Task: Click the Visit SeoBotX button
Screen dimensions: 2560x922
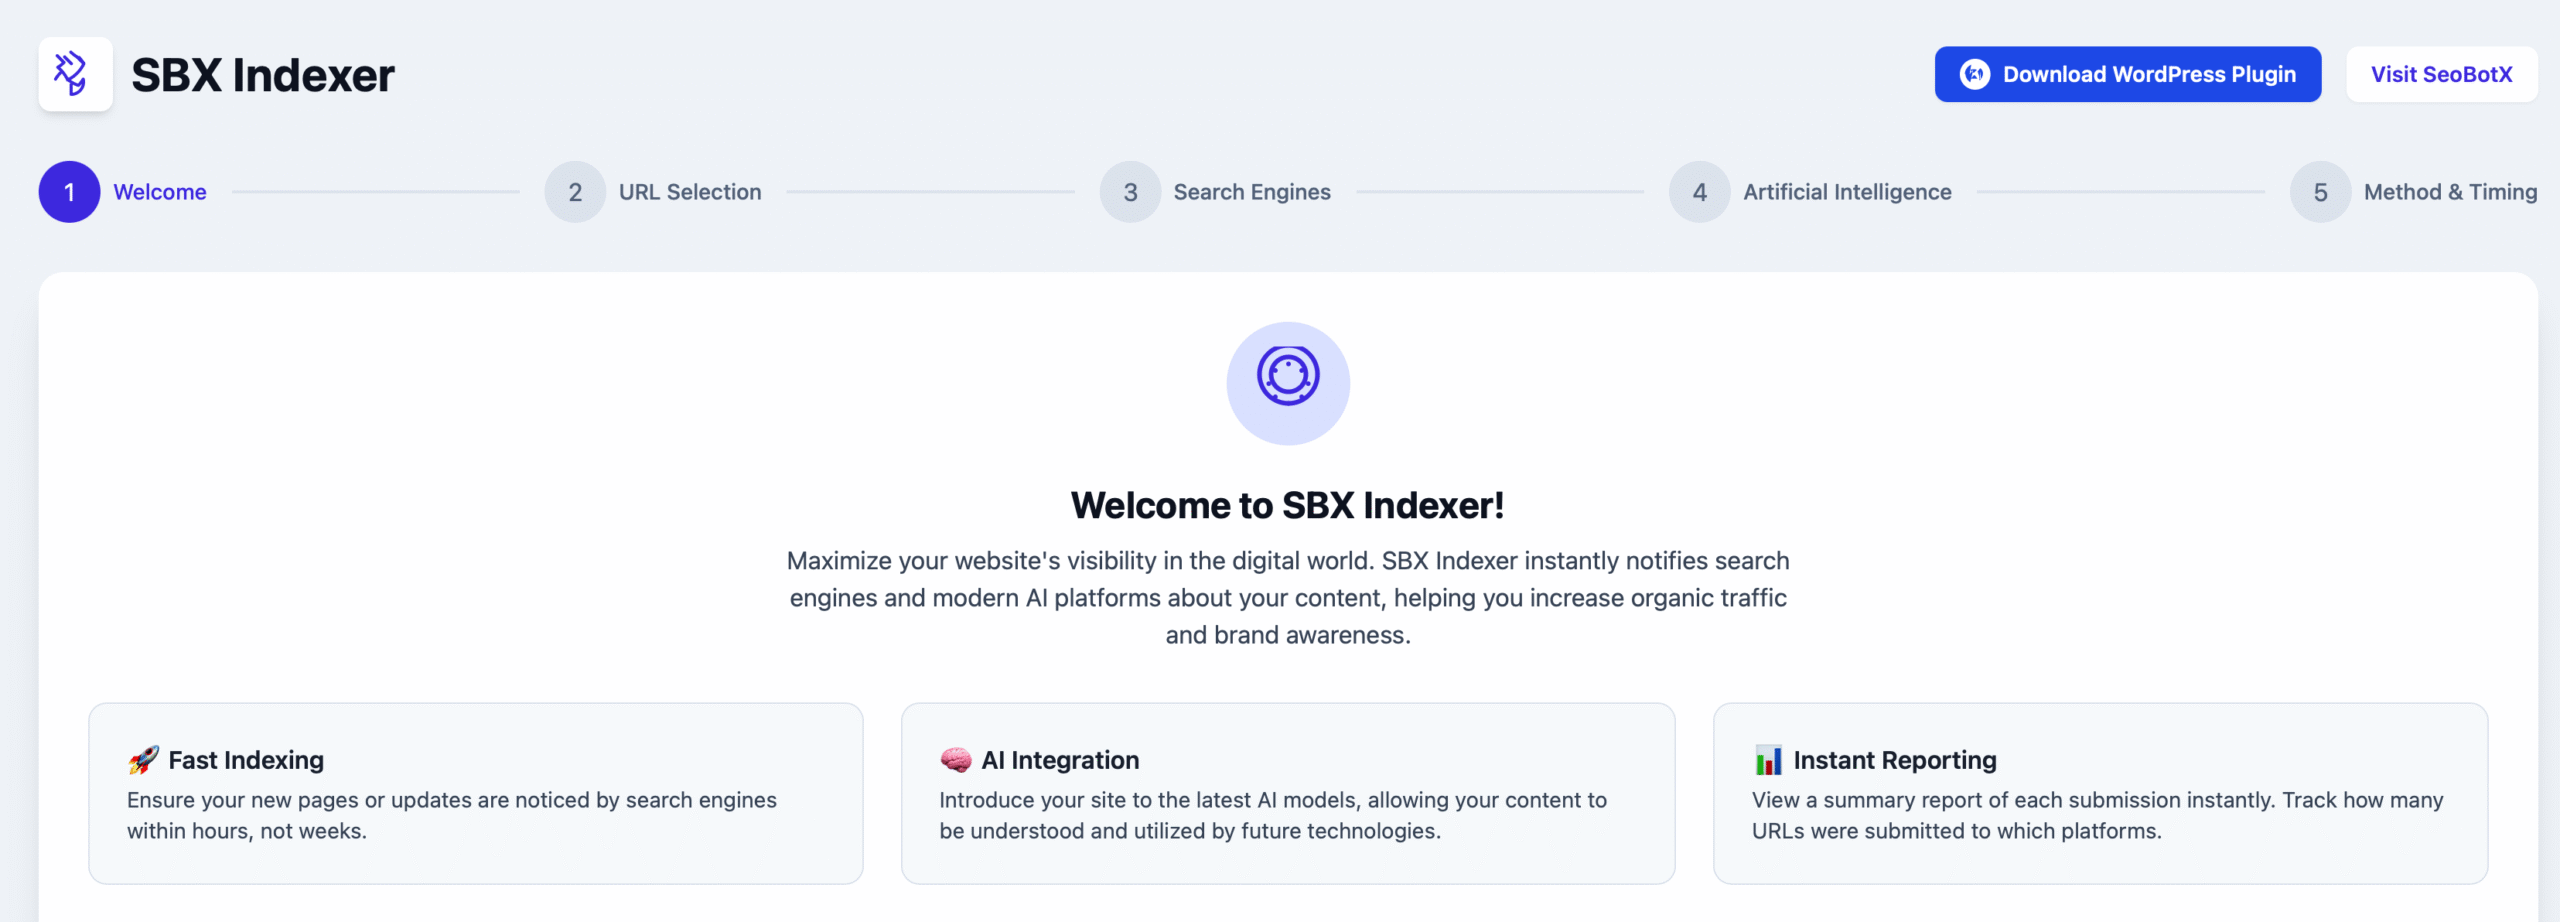Action: tap(2441, 74)
